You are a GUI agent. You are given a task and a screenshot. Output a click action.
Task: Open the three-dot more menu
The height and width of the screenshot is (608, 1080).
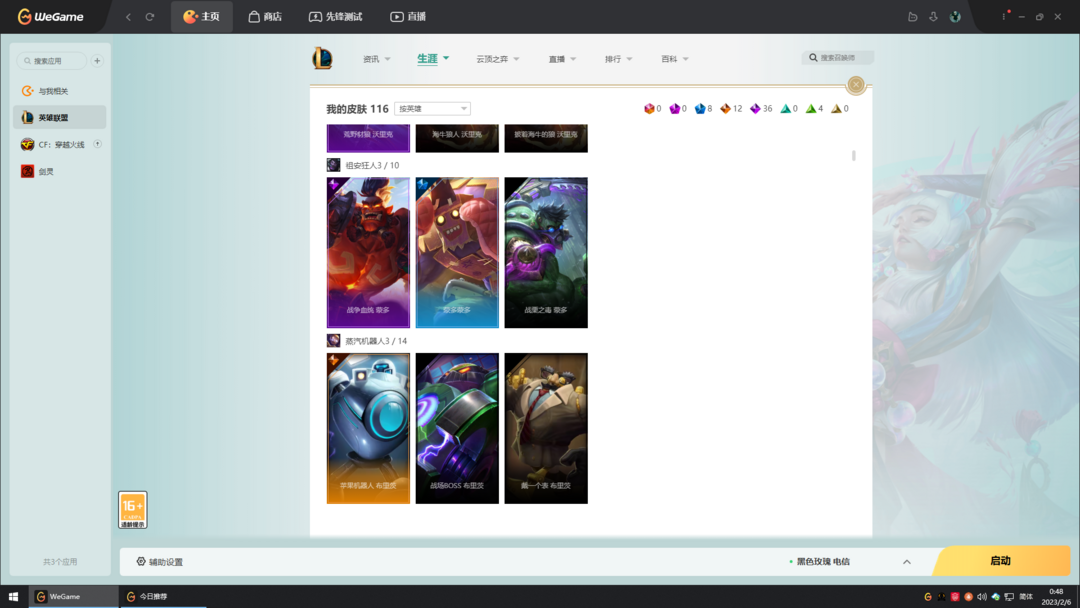pyautogui.click(x=1004, y=17)
